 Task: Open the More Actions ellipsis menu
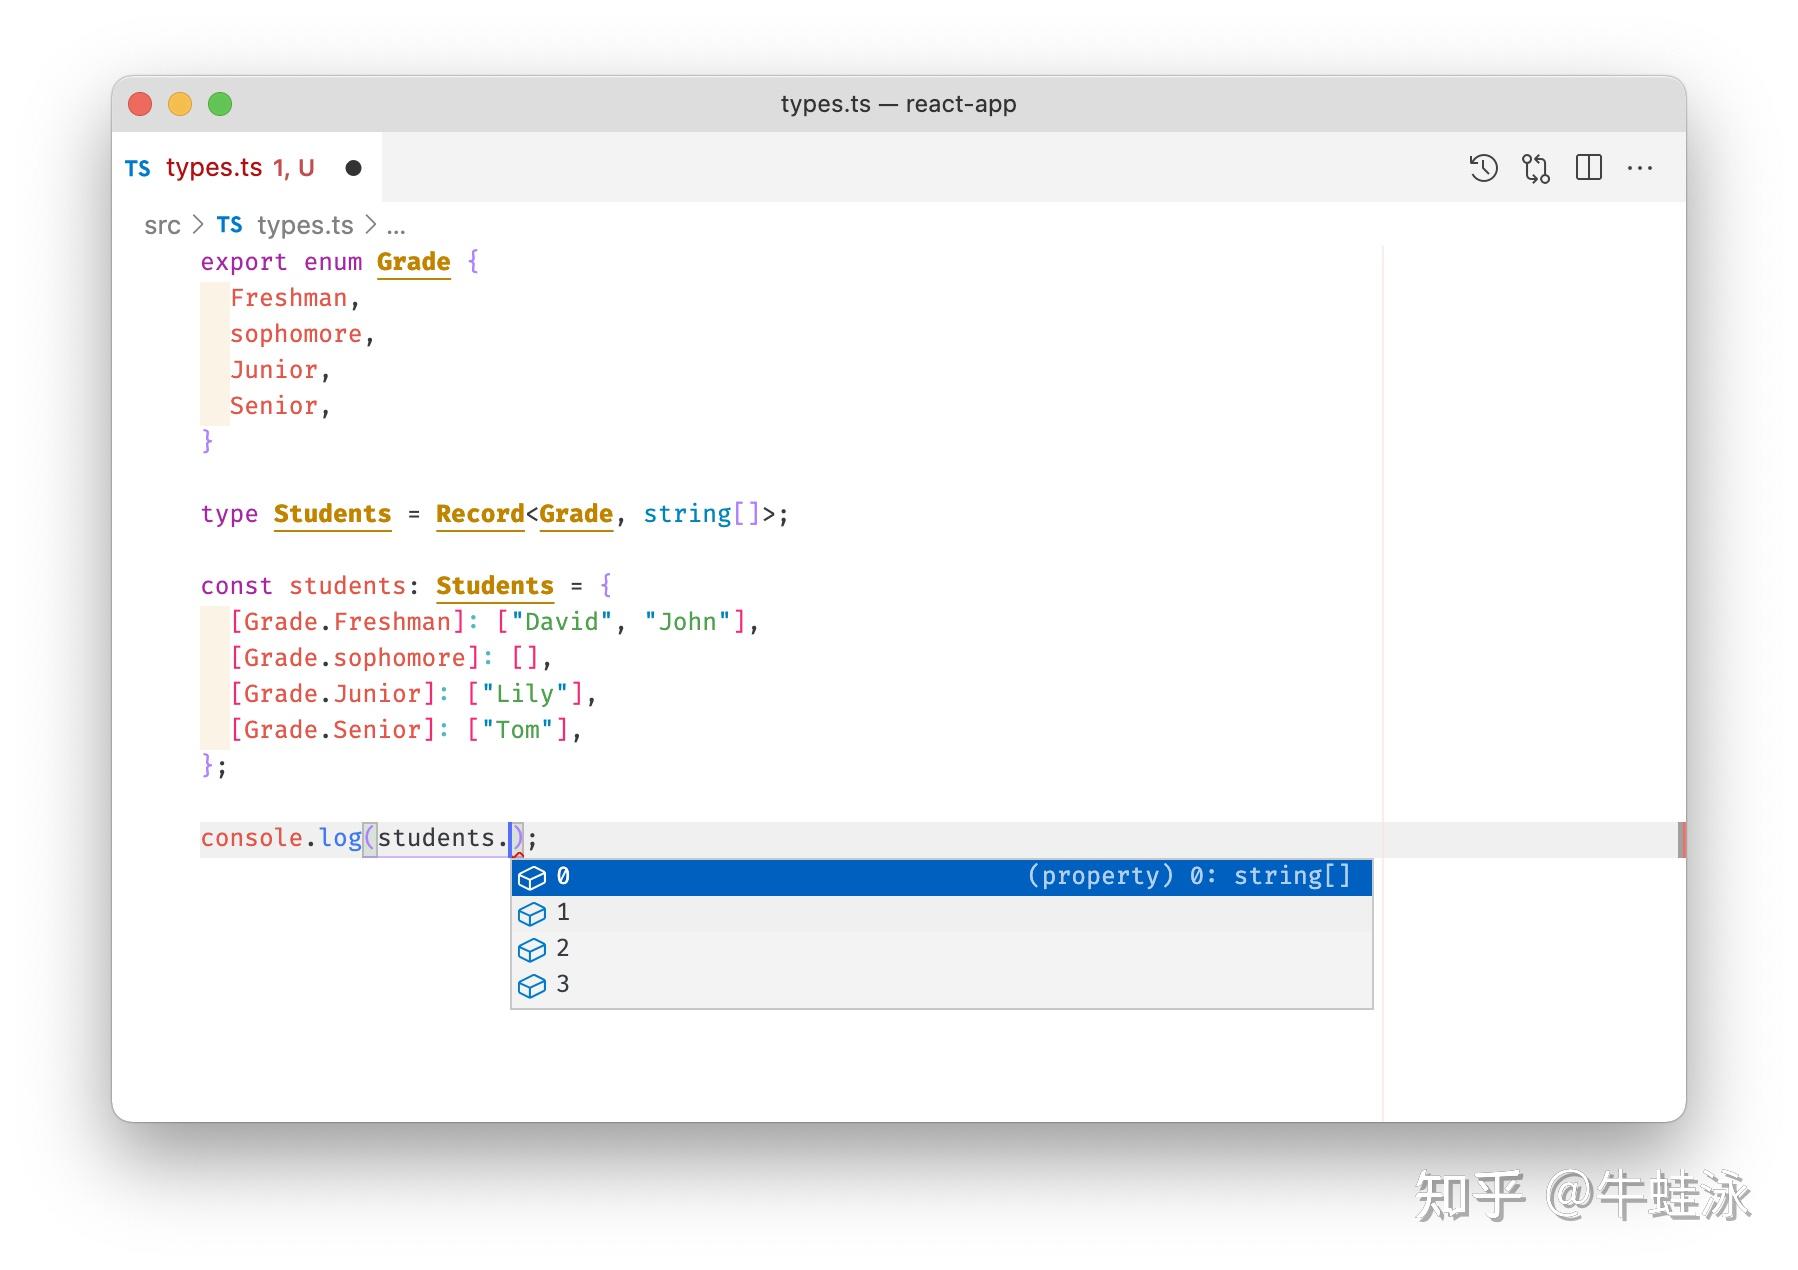coord(1641,168)
